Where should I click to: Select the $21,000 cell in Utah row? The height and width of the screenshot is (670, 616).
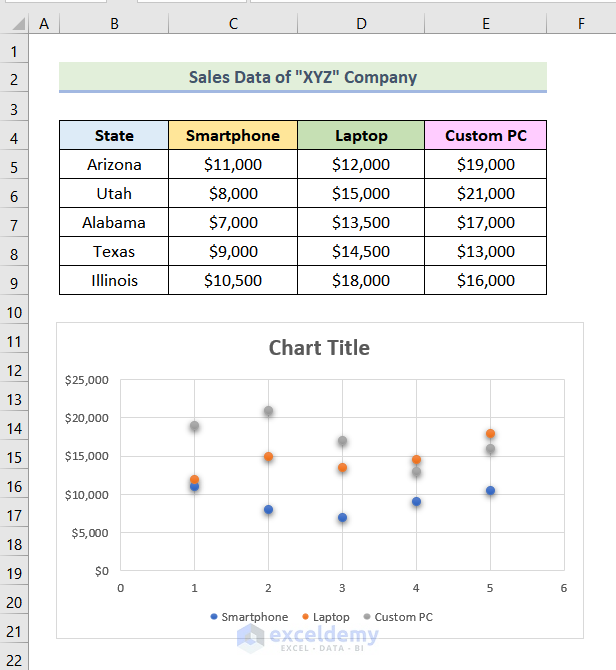coord(485,194)
